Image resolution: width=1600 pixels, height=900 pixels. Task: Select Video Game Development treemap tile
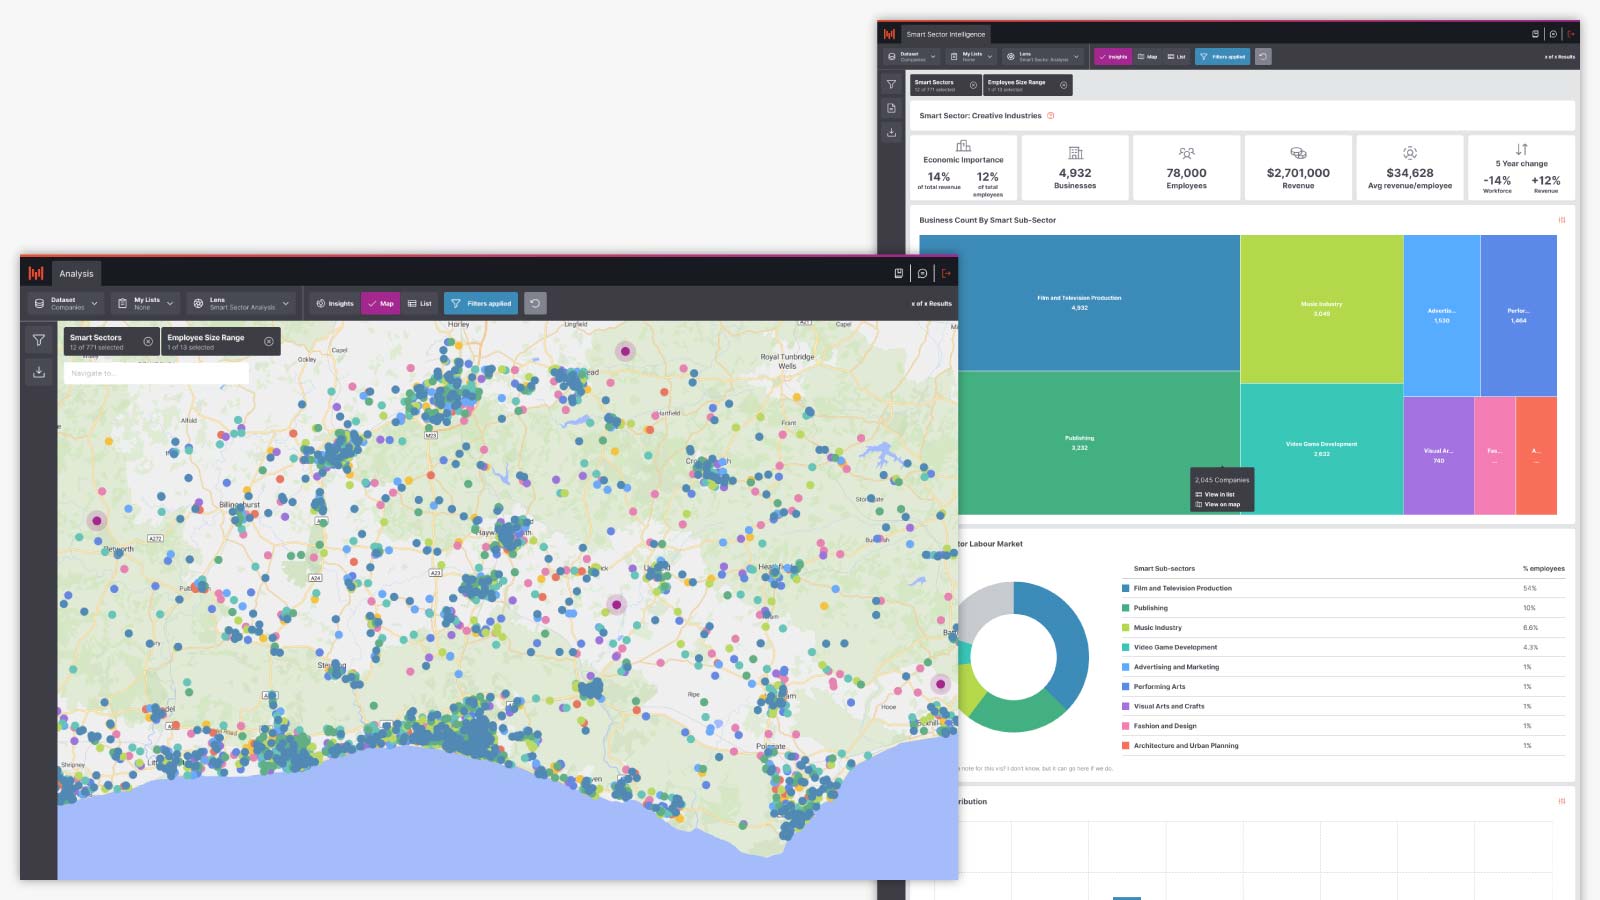(x=1322, y=449)
